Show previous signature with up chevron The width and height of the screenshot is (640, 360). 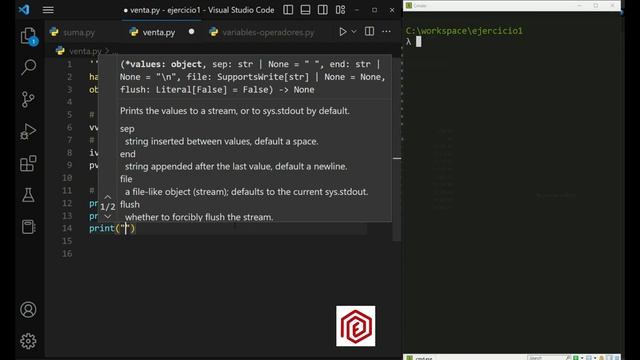point(108,197)
